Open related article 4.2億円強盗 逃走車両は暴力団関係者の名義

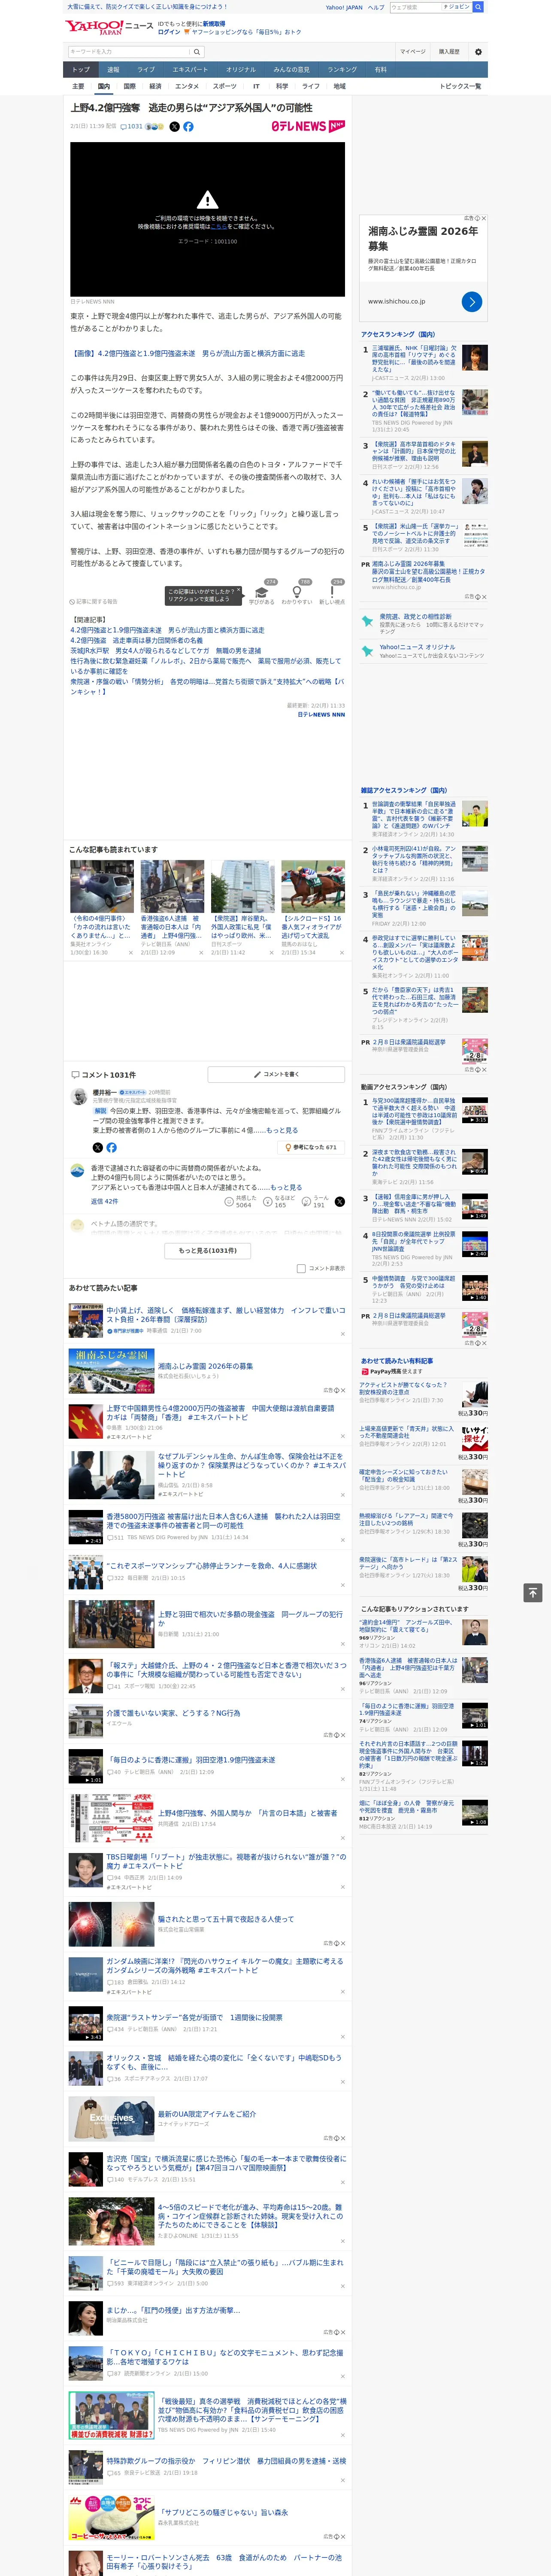click(x=136, y=640)
